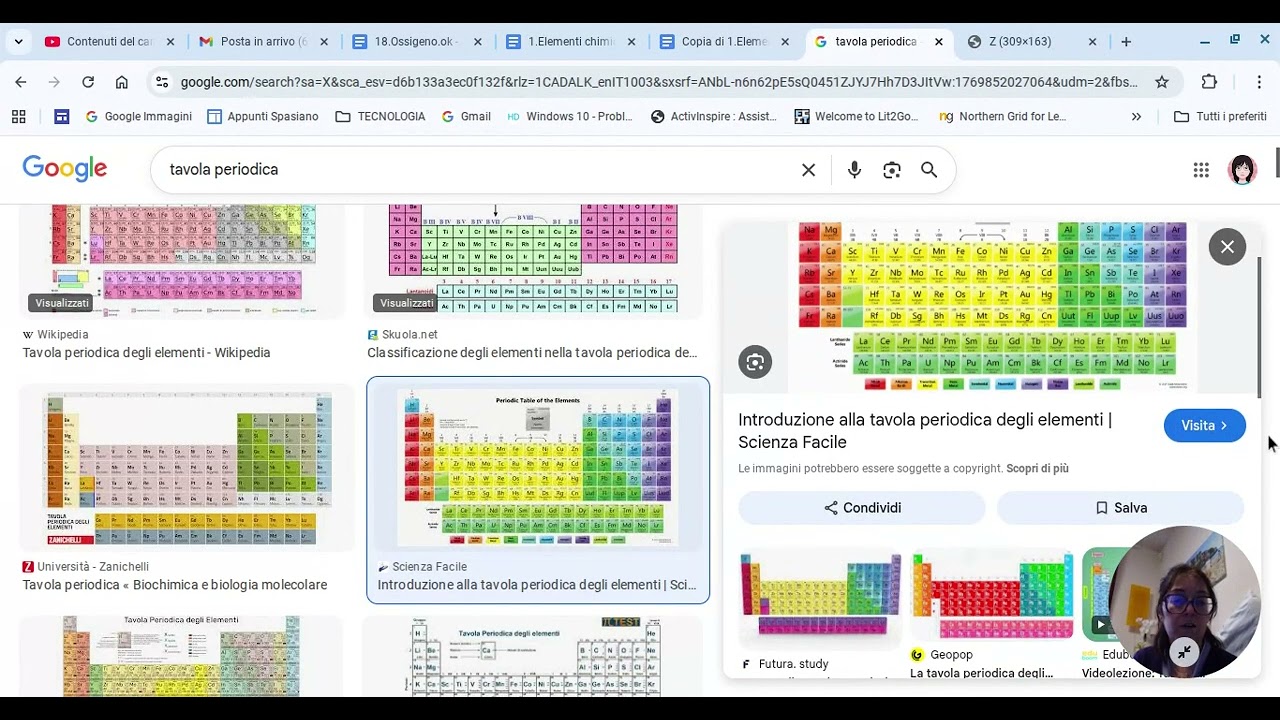This screenshot has height=720, width=1280.
Task: Open the large preview periodic table image
Action: 992,306
